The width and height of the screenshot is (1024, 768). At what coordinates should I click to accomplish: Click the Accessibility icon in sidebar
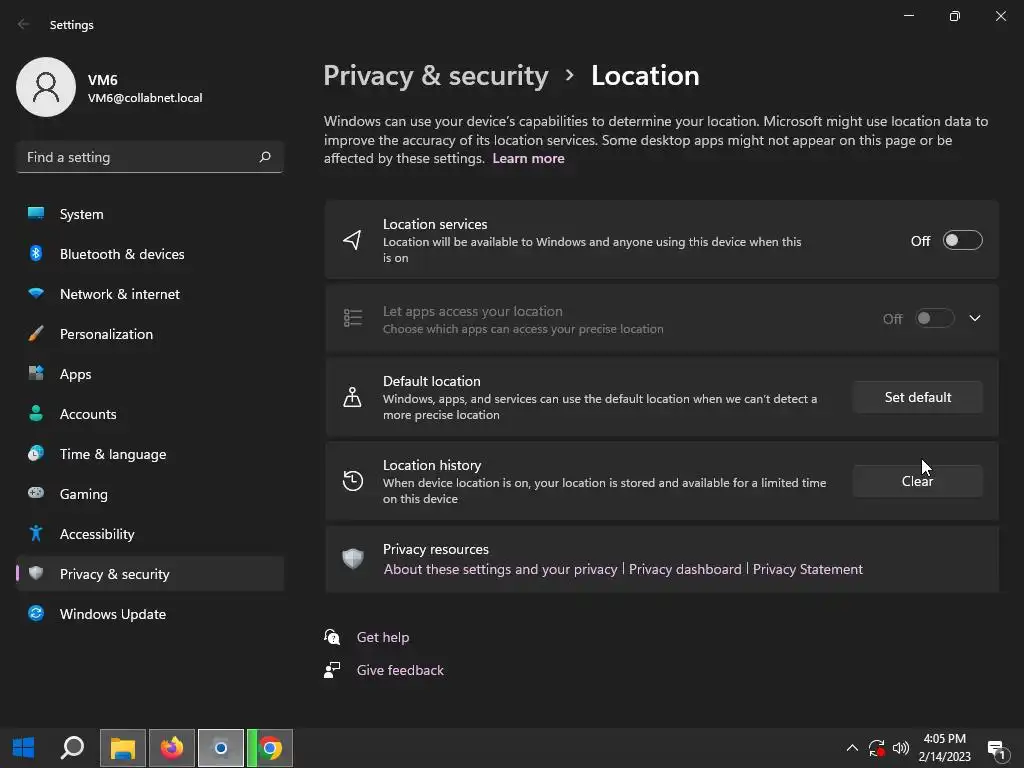click(x=36, y=534)
